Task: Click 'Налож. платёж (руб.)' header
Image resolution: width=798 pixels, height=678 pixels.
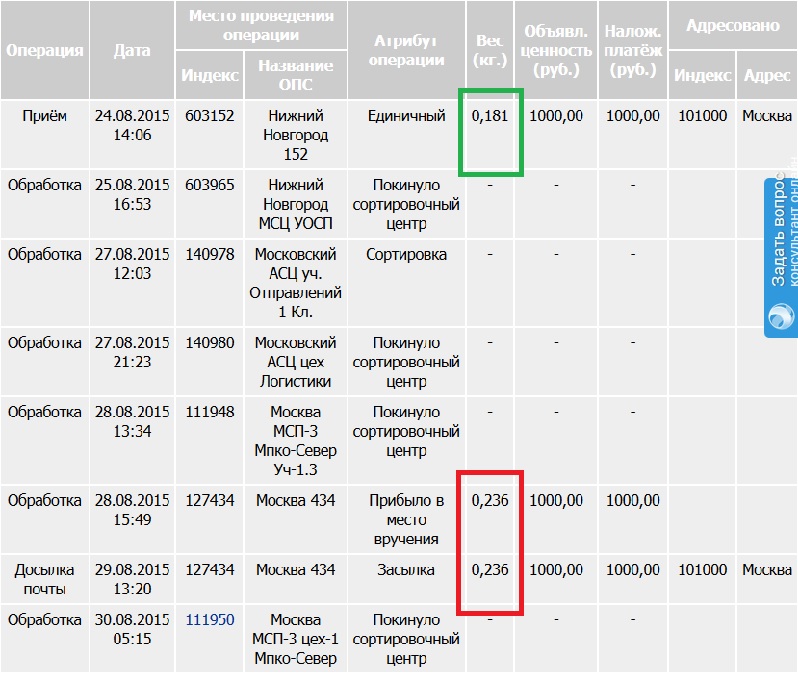Action: 633,50
